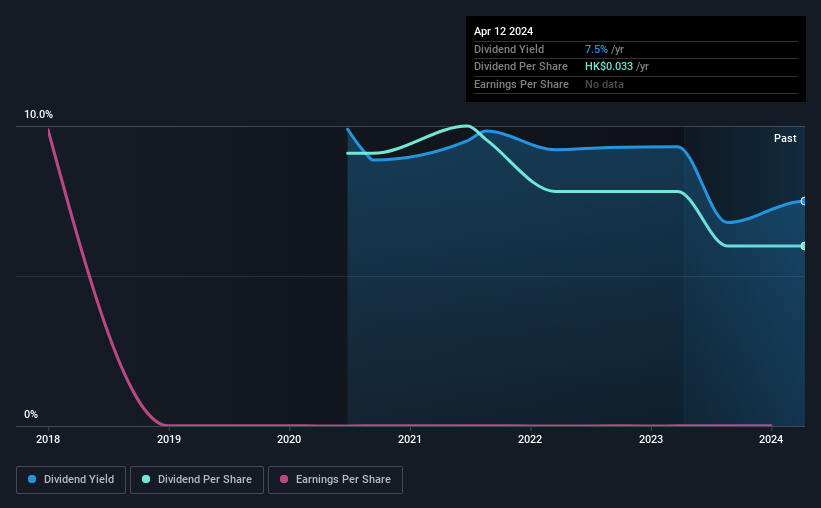The image size is (821, 508).
Task: Click the pink Earnings Per Share legend dot
Action: [x=284, y=479]
